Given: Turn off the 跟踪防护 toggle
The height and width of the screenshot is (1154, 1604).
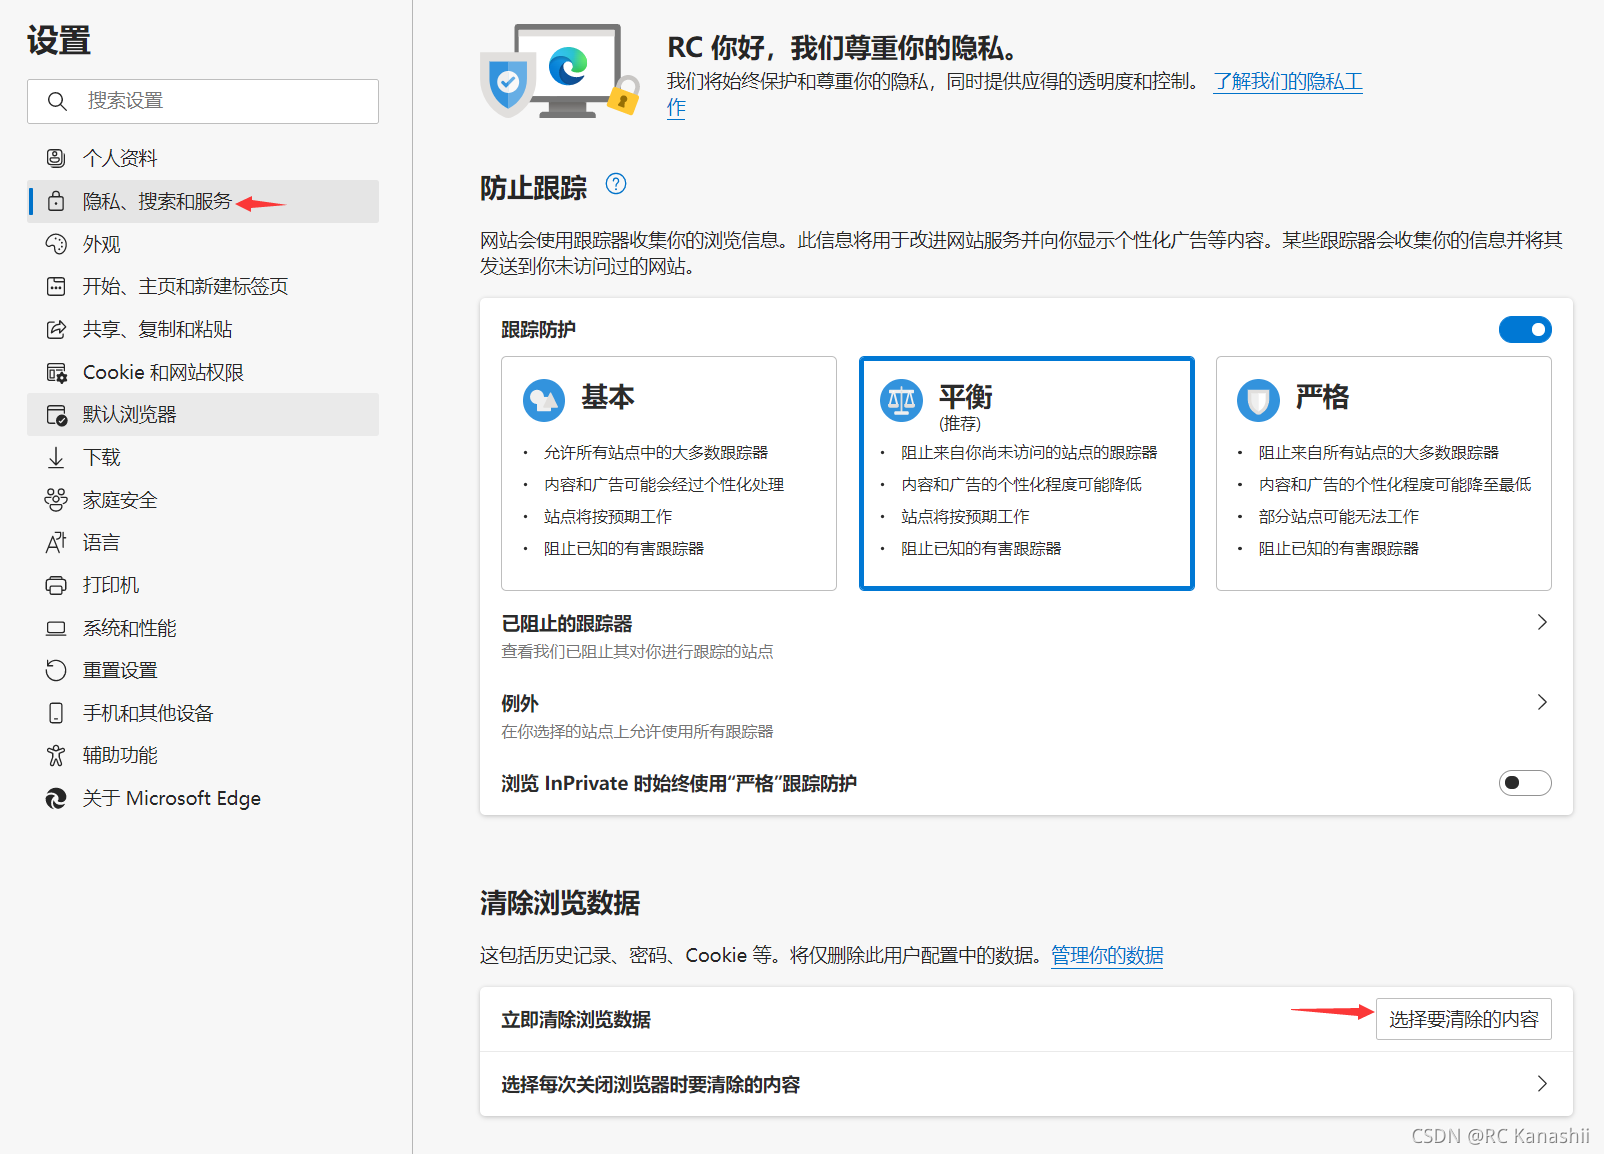Looking at the screenshot, I should 1525,329.
